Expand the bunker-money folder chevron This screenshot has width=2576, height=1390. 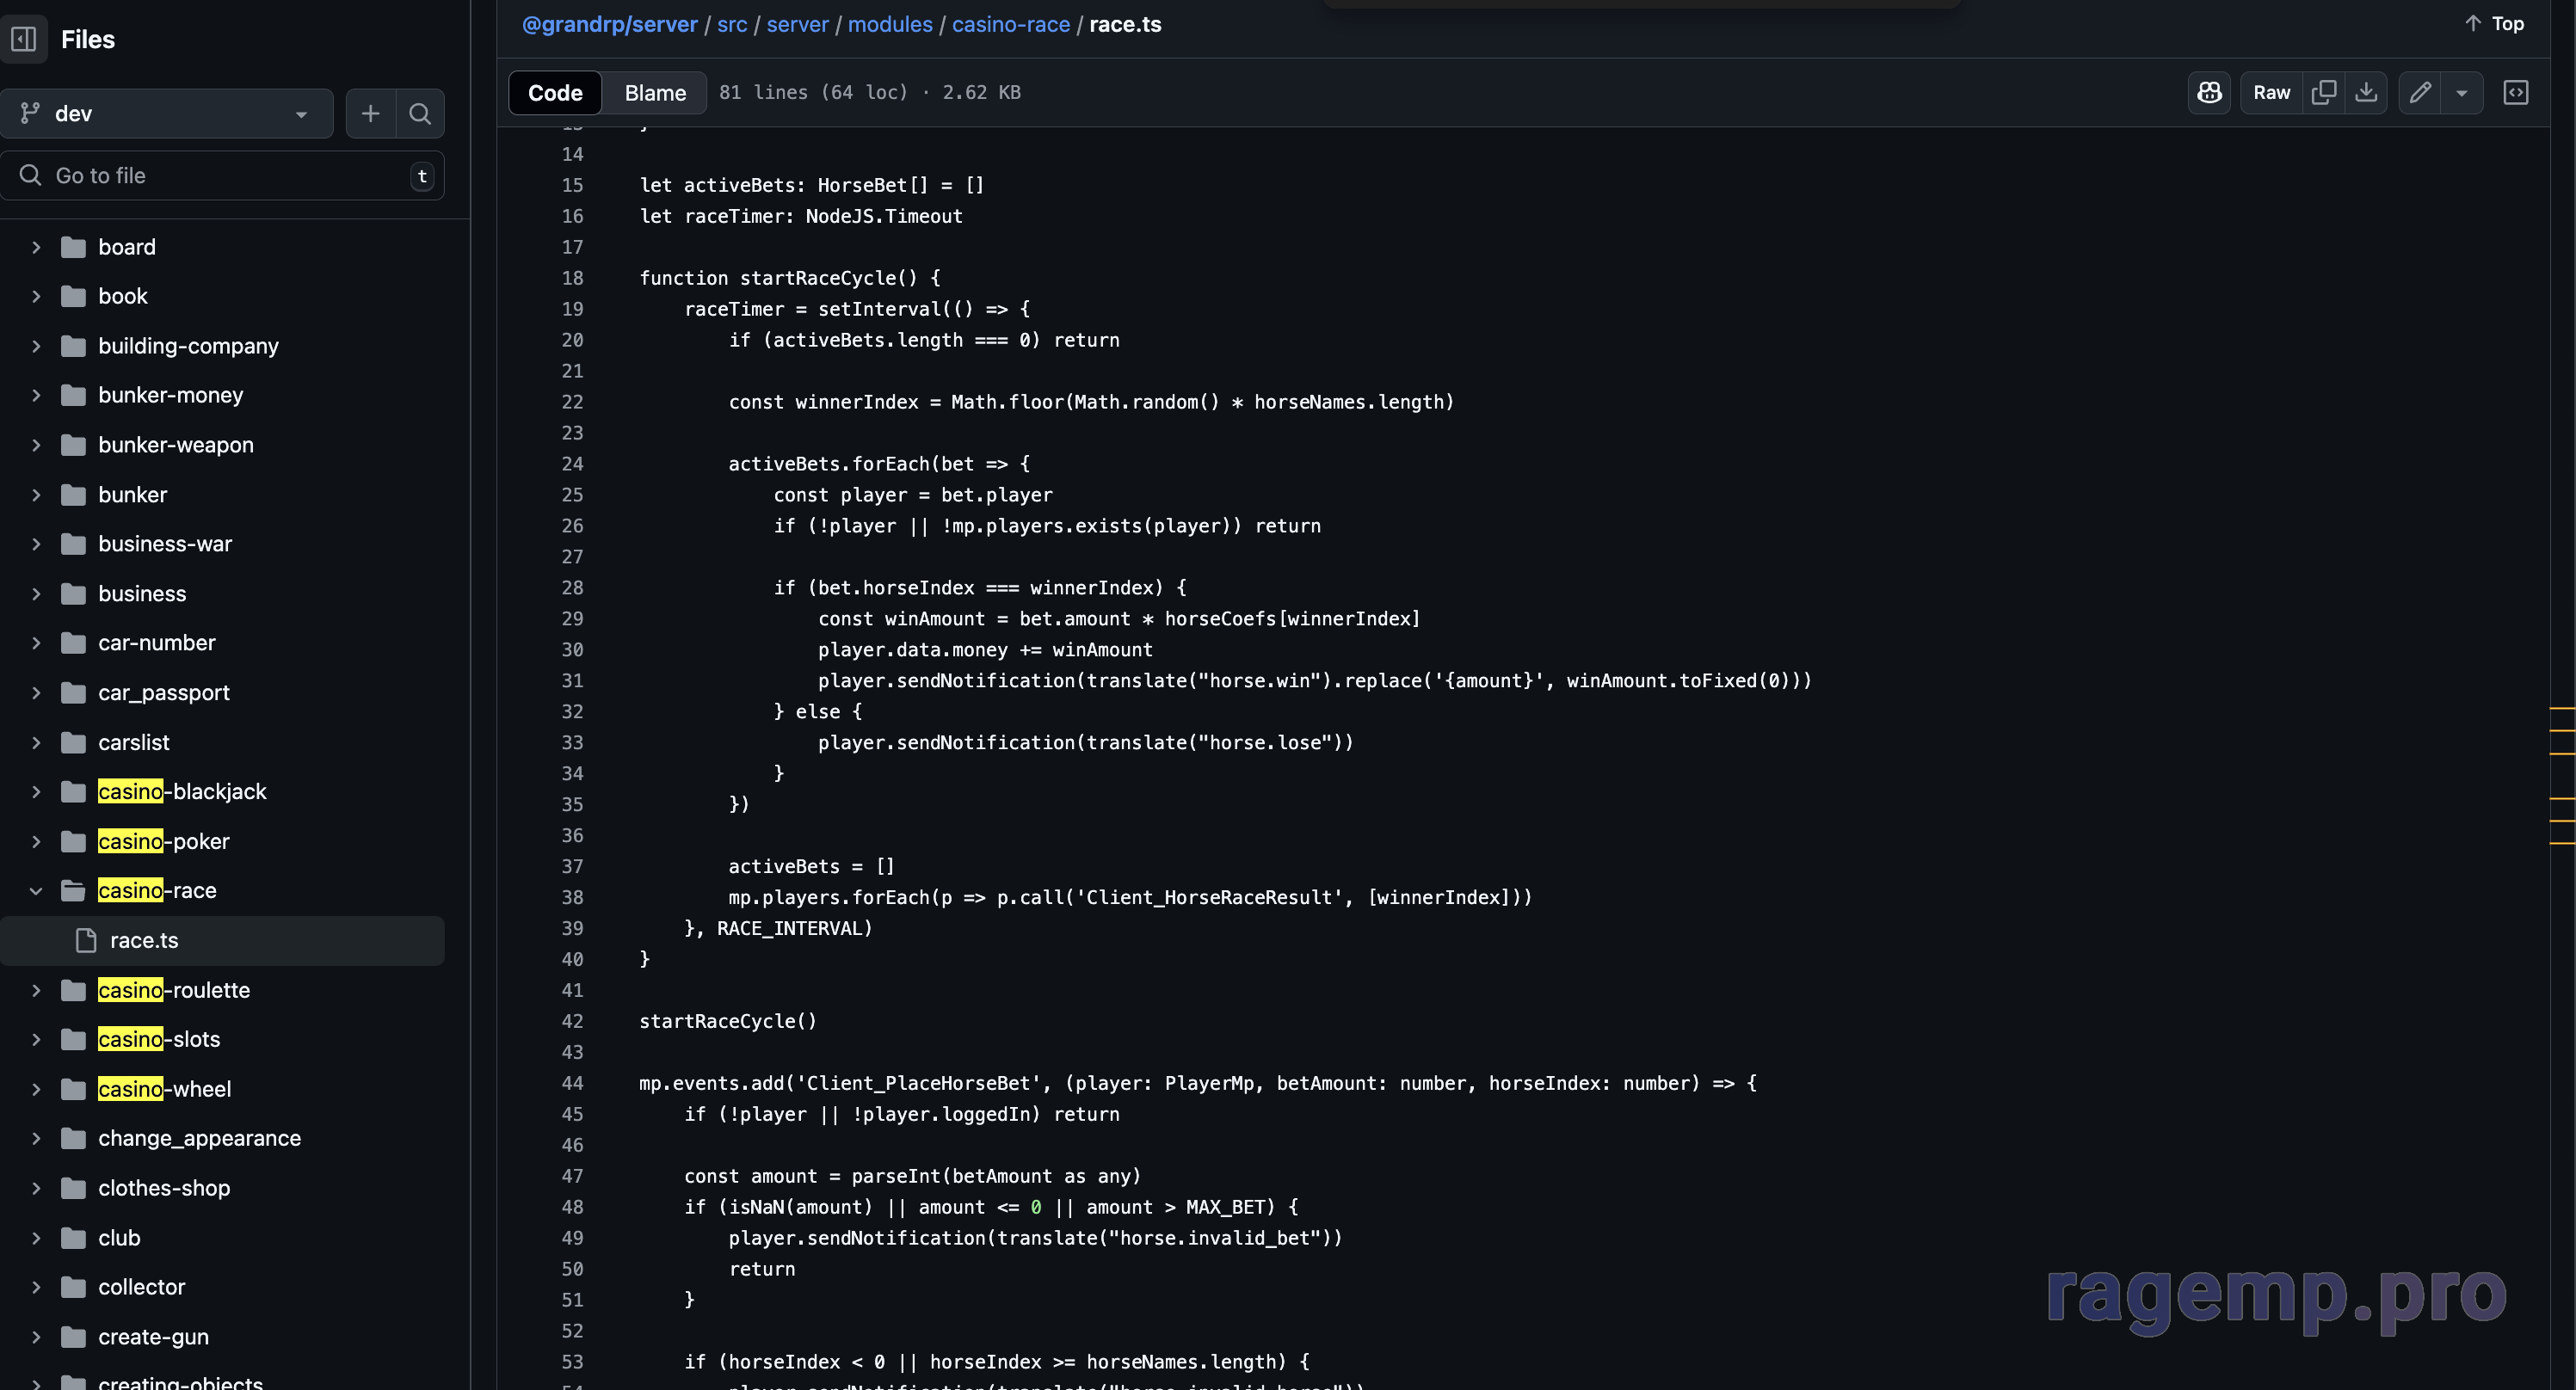click(36, 396)
